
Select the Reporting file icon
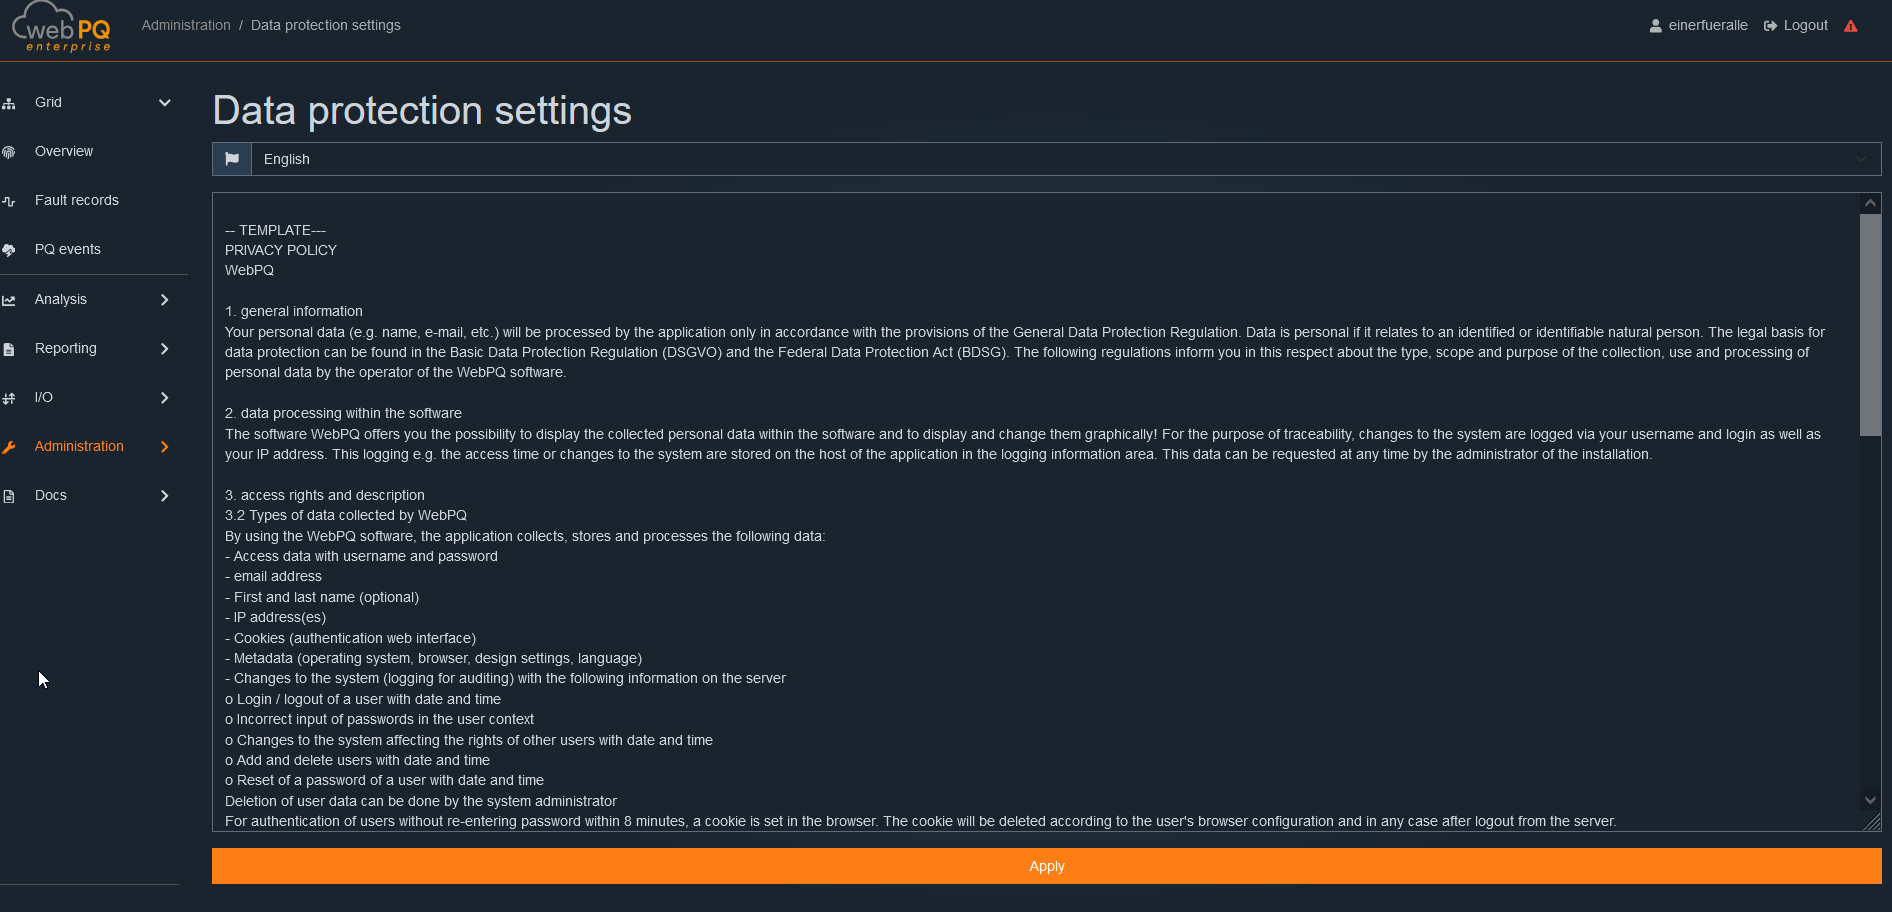(10, 348)
